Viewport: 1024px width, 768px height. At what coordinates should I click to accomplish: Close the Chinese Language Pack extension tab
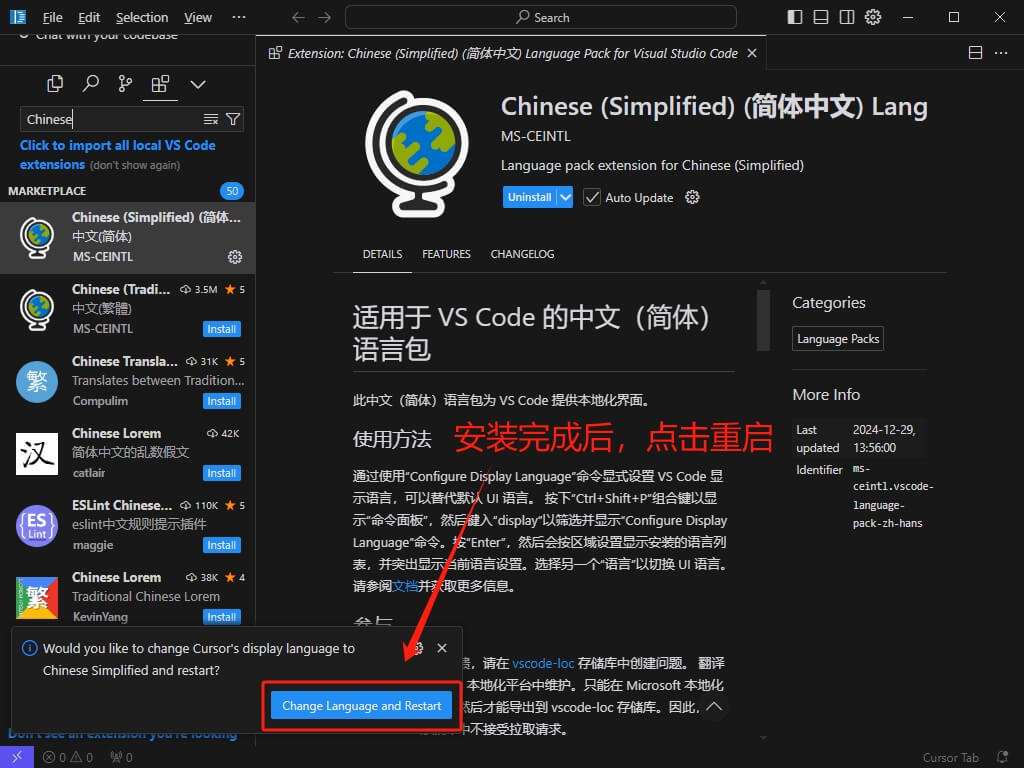tap(752, 53)
